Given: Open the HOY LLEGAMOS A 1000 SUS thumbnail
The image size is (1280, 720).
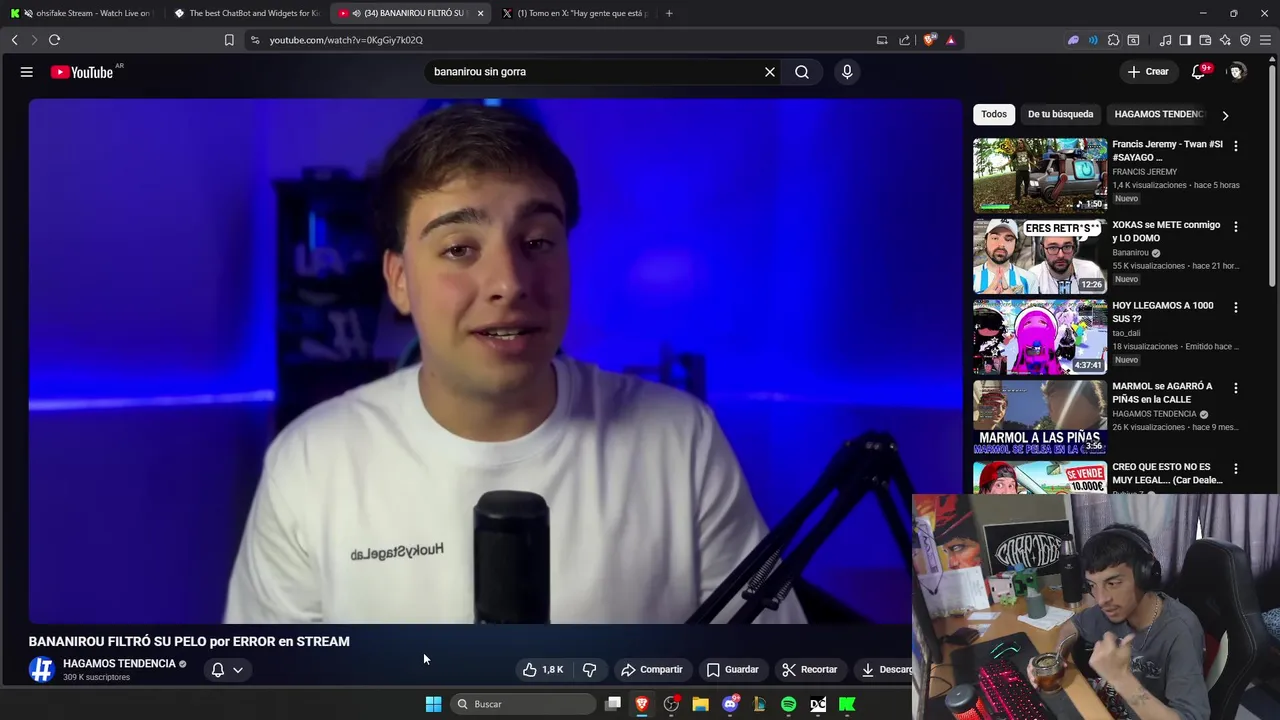Looking at the screenshot, I should click(x=1040, y=337).
